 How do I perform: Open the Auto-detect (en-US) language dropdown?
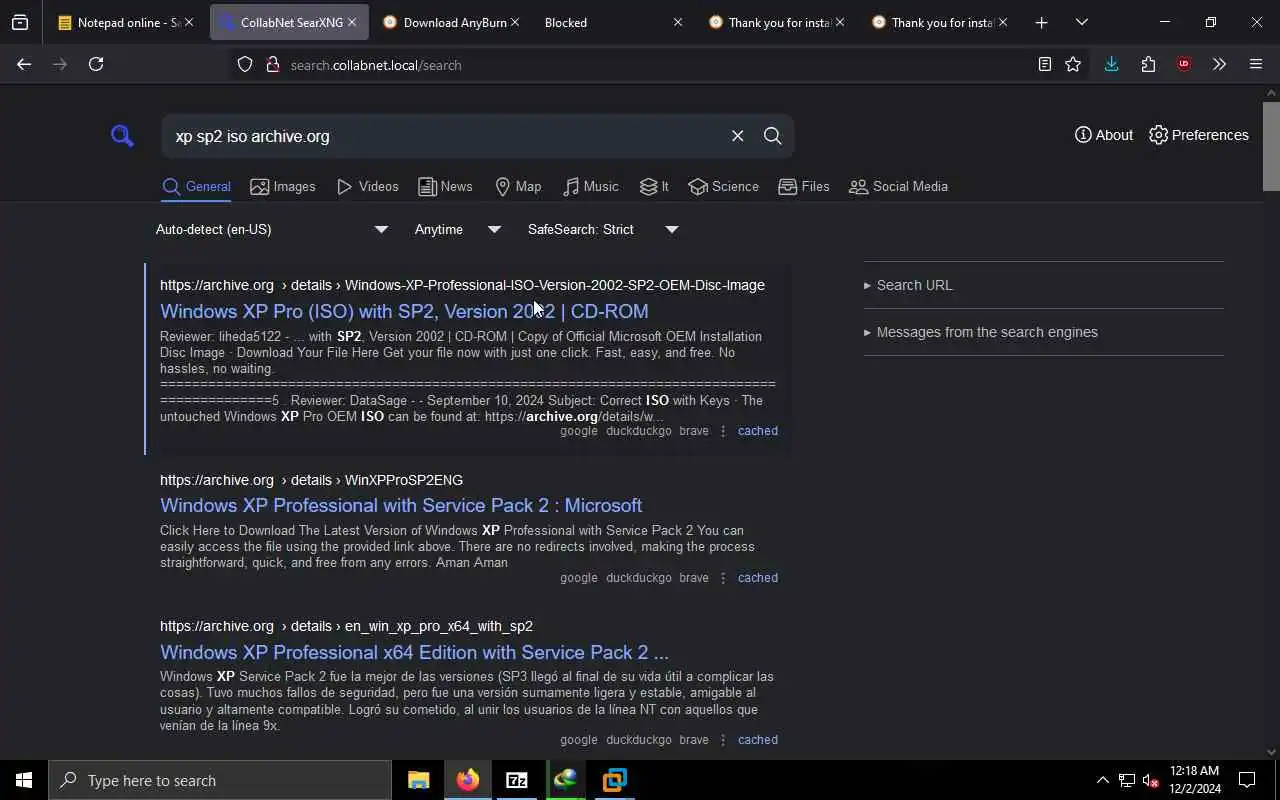[271, 229]
